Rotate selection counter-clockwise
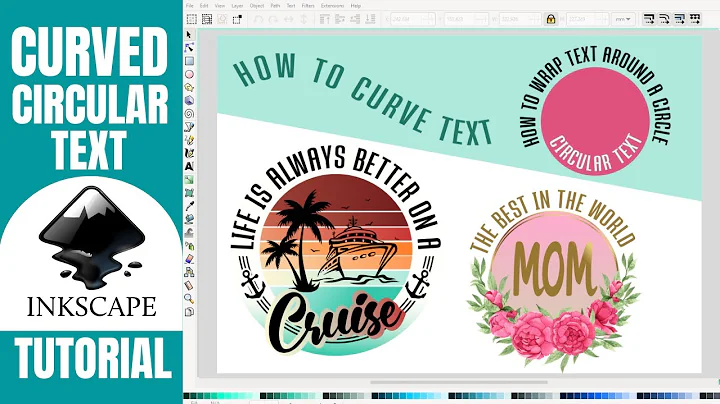Image resolution: width=720 pixels, height=404 pixels. click(259, 19)
